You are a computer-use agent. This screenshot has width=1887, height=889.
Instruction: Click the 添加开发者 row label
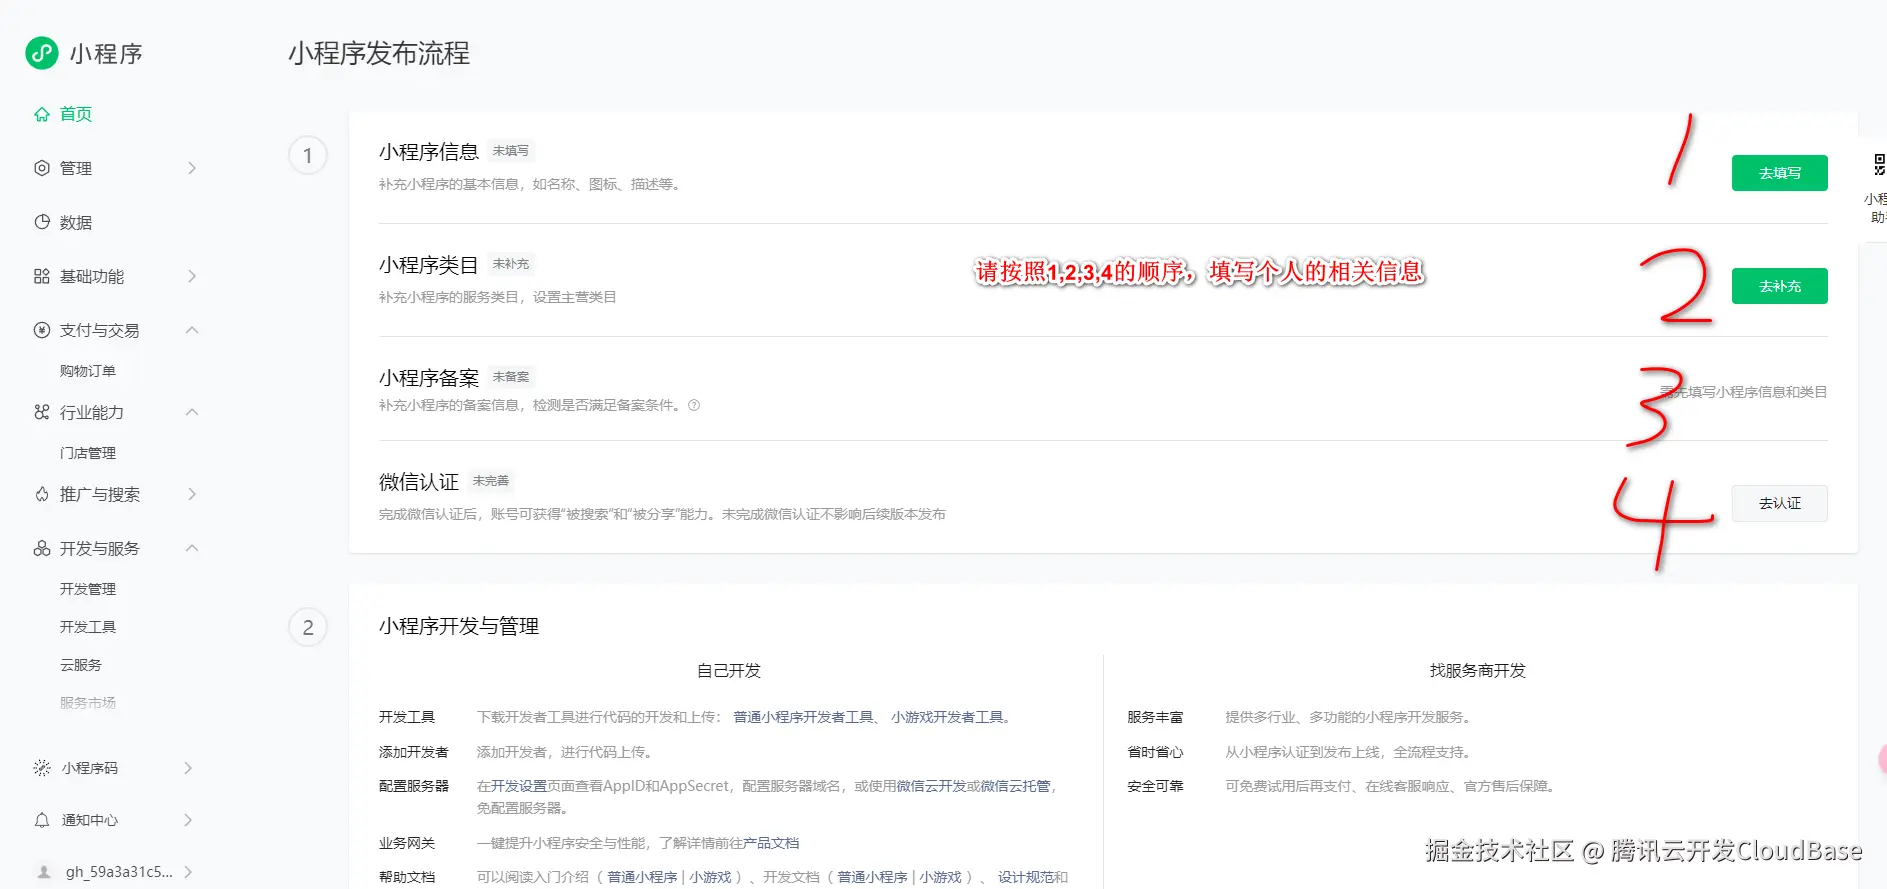pyautogui.click(x=414, y=752)
